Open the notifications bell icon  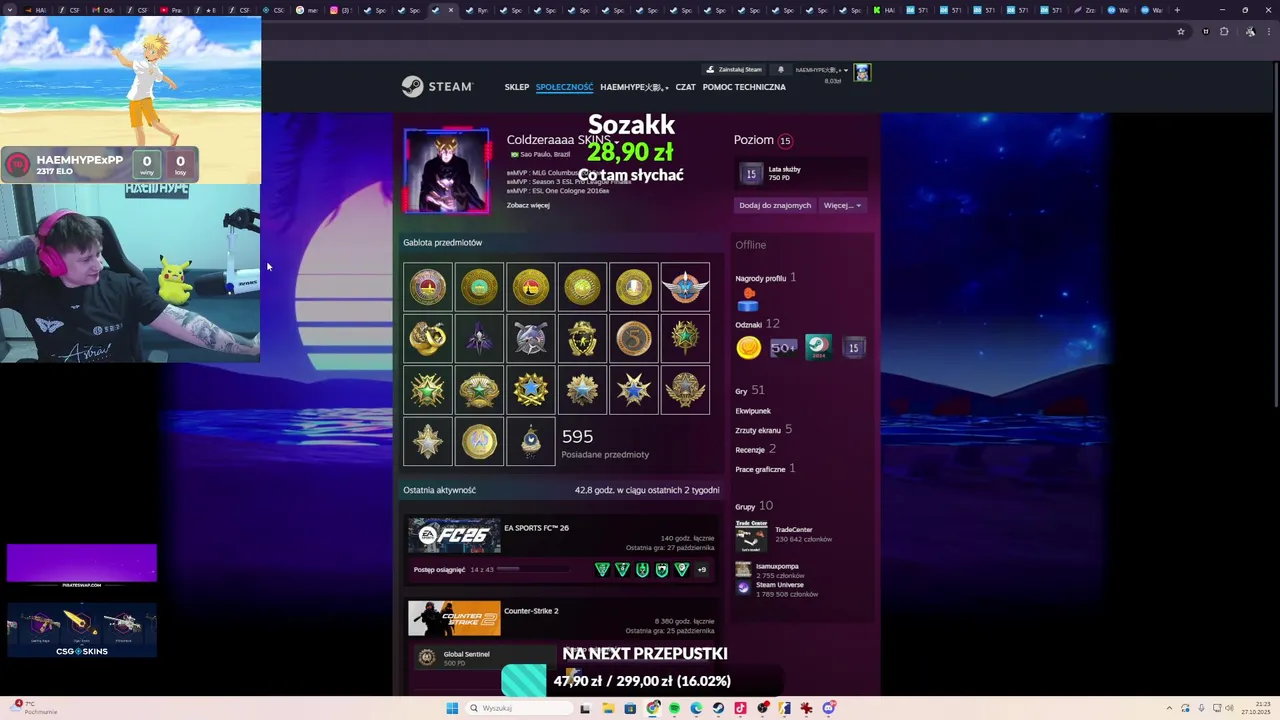[x=781, y=70]
